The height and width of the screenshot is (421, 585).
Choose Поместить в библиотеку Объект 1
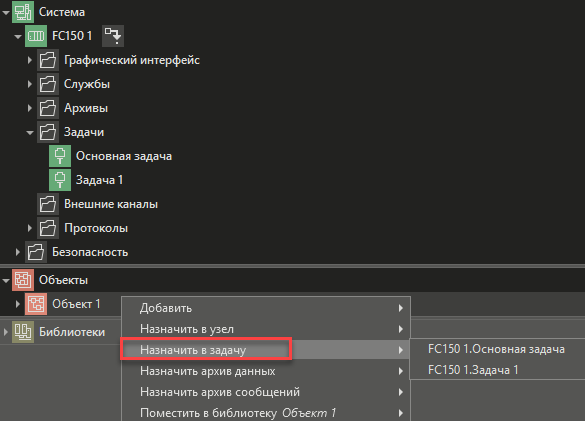pos(266,412)
